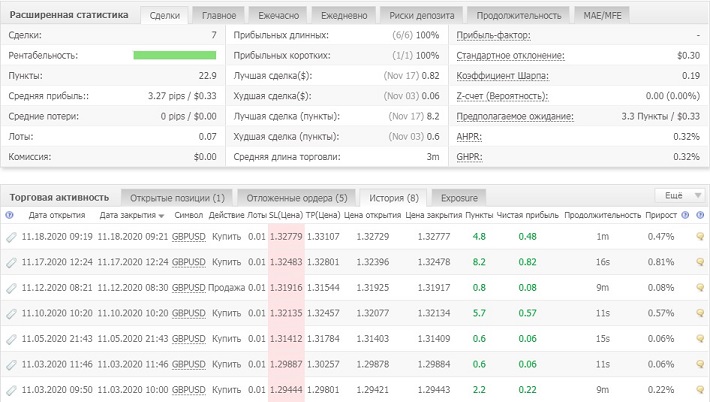Select closing price 1.29443 cell
The height and width of the screenshot is (402, 710).
click(x=434, y=390)
